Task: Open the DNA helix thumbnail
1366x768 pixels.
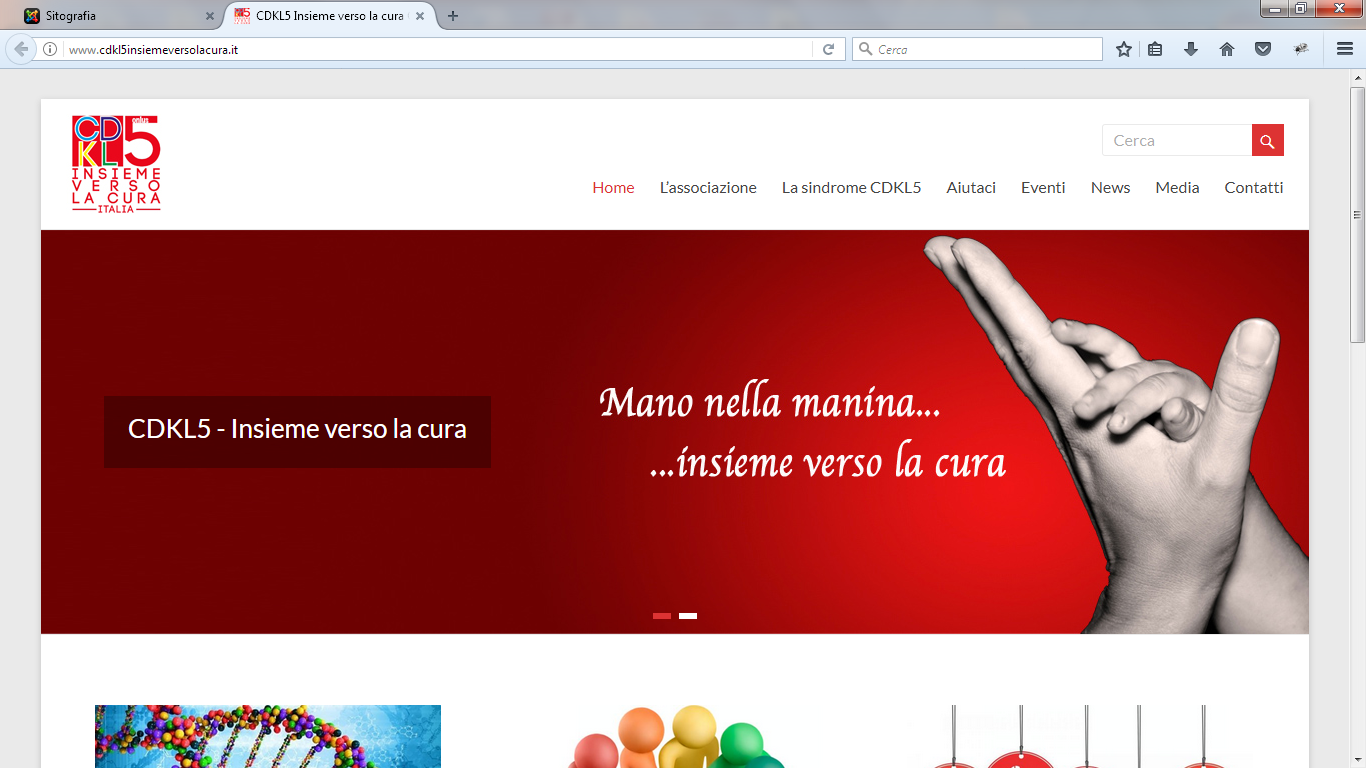Action: pyautogui.click(x=268, y=736)
